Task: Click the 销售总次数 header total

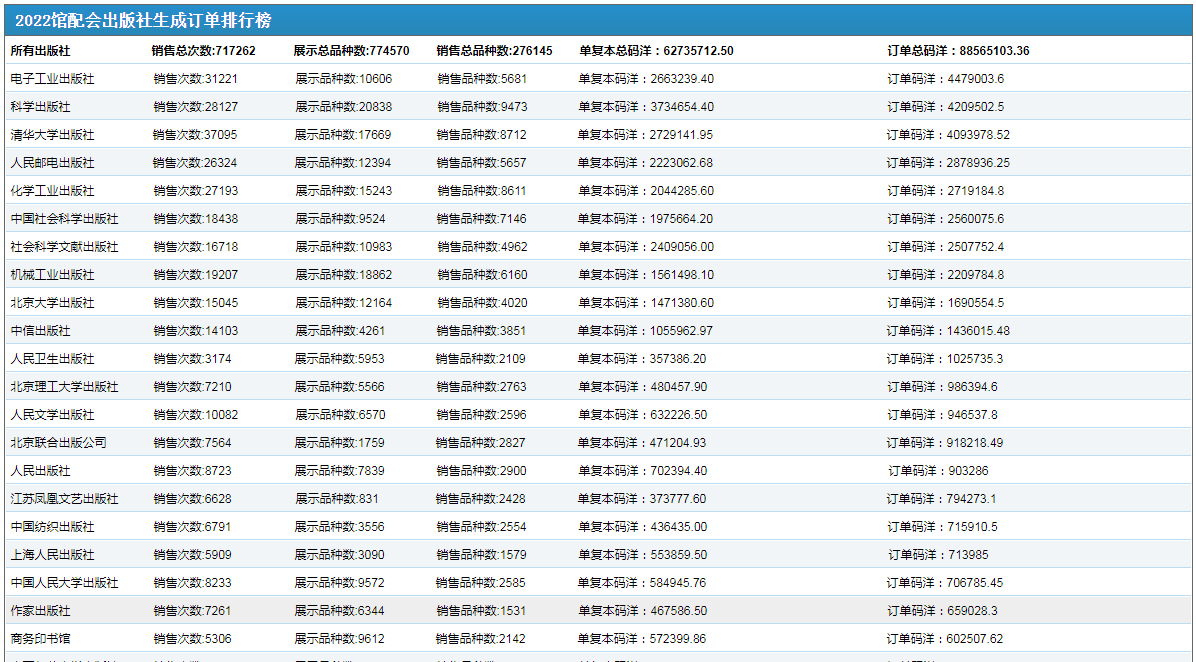Action: tap(203, 51)
